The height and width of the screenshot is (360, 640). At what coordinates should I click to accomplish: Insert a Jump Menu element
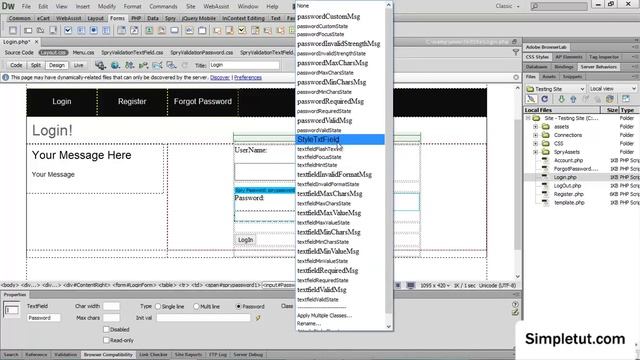click(134, 31)
